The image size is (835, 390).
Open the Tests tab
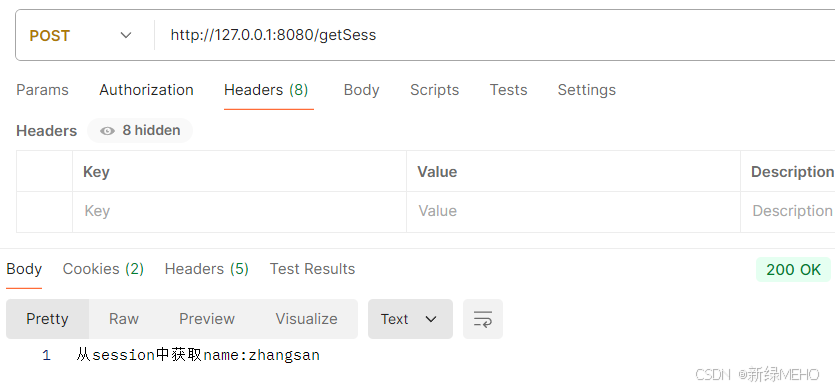(x=509, y=90)
